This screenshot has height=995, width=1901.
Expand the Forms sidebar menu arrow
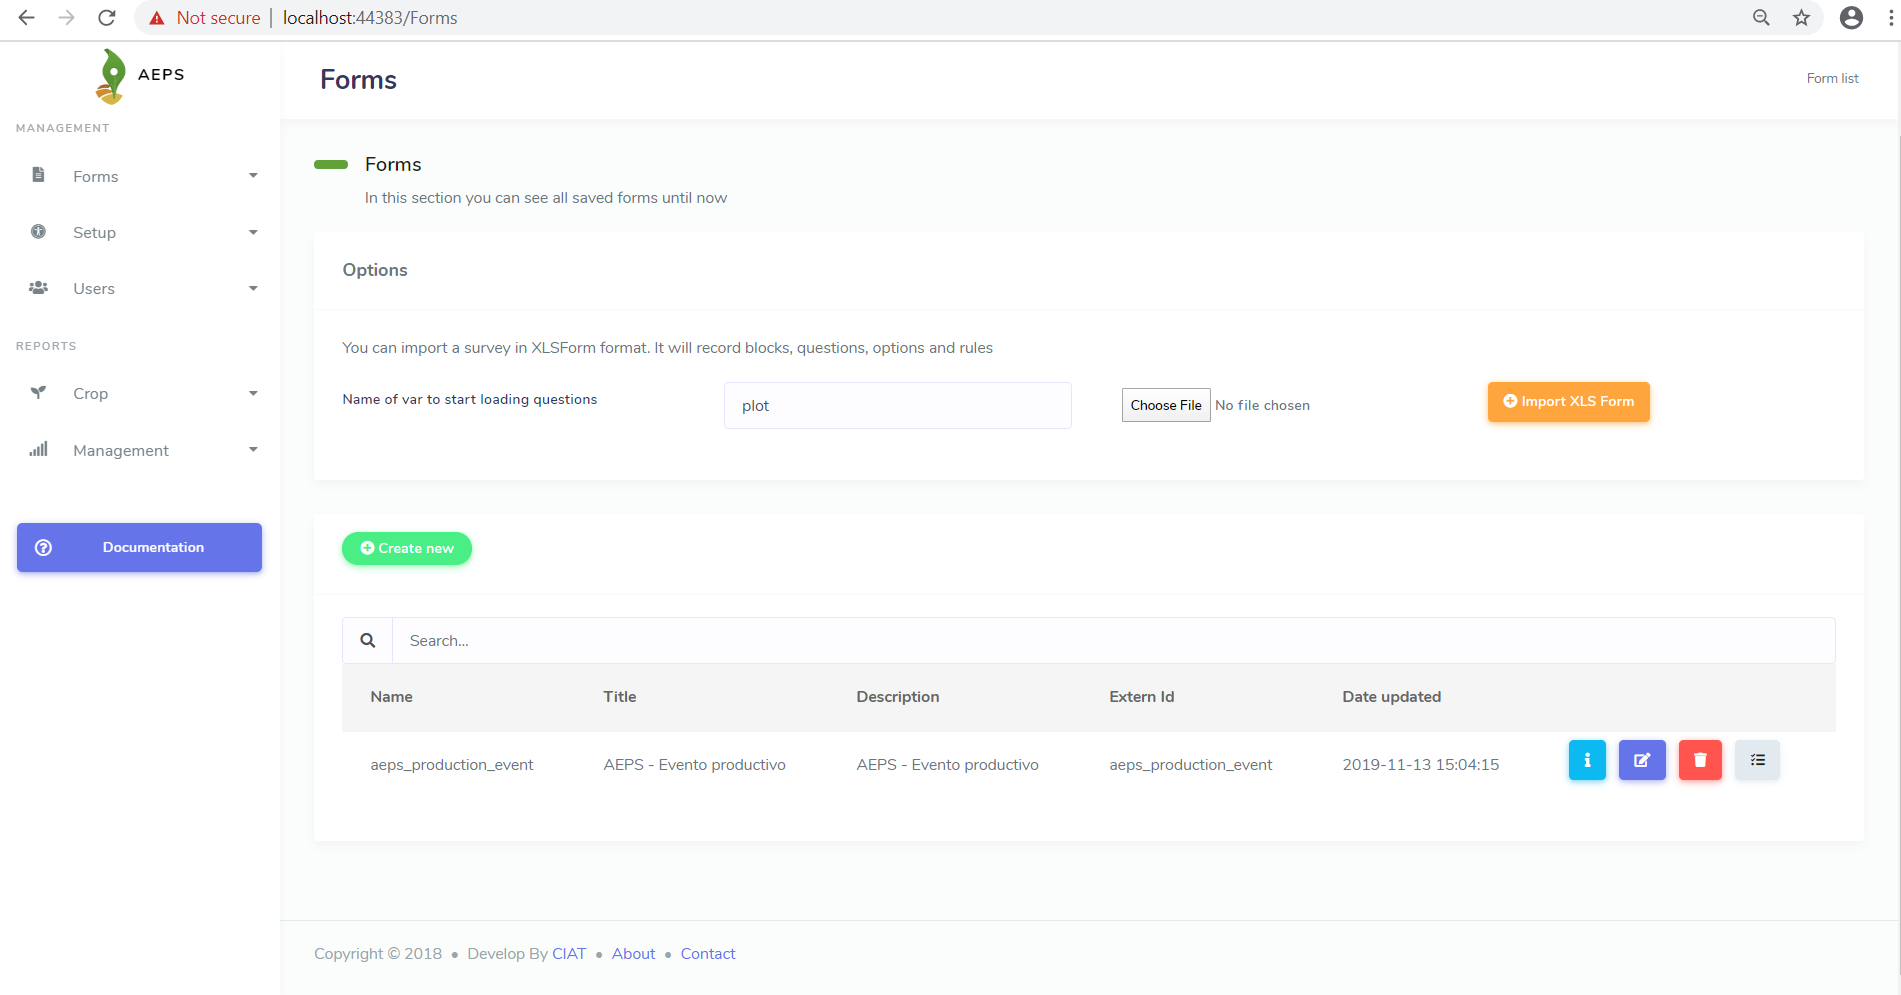(x=253, y=176)
